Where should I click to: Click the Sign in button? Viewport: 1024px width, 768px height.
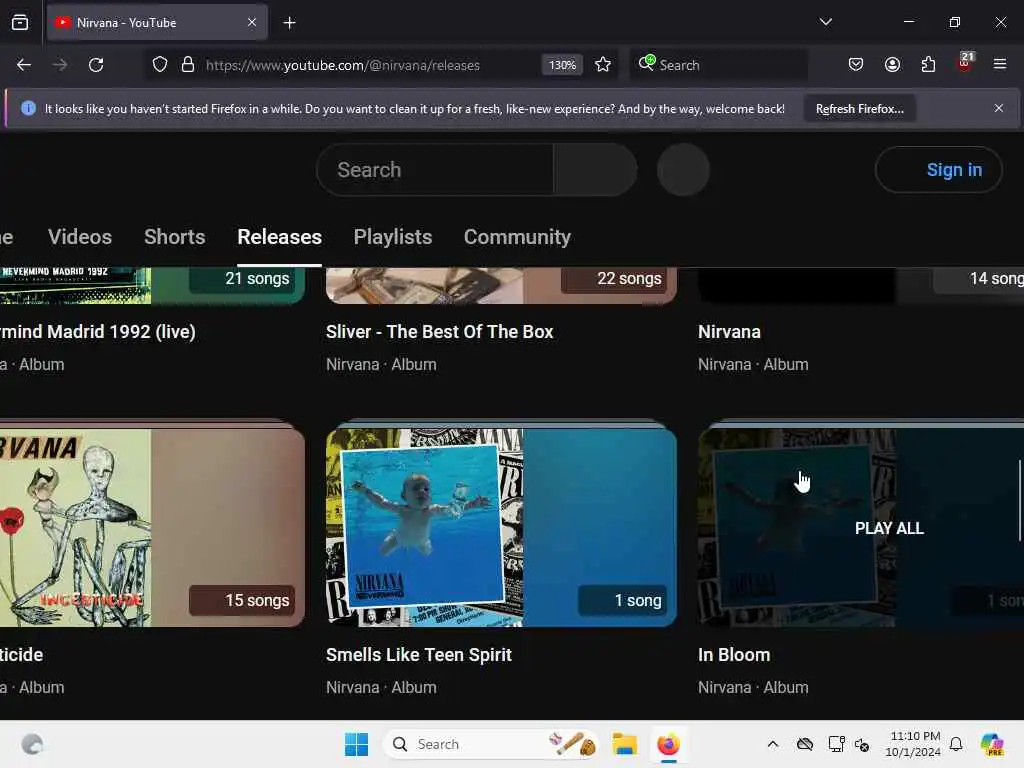coord(938,170)
